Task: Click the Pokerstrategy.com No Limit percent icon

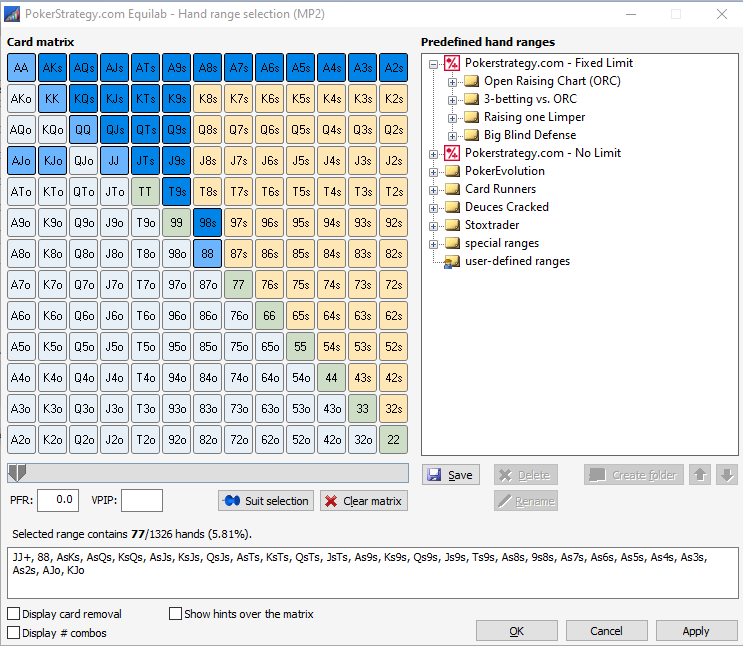Action: tap(452, 153)
